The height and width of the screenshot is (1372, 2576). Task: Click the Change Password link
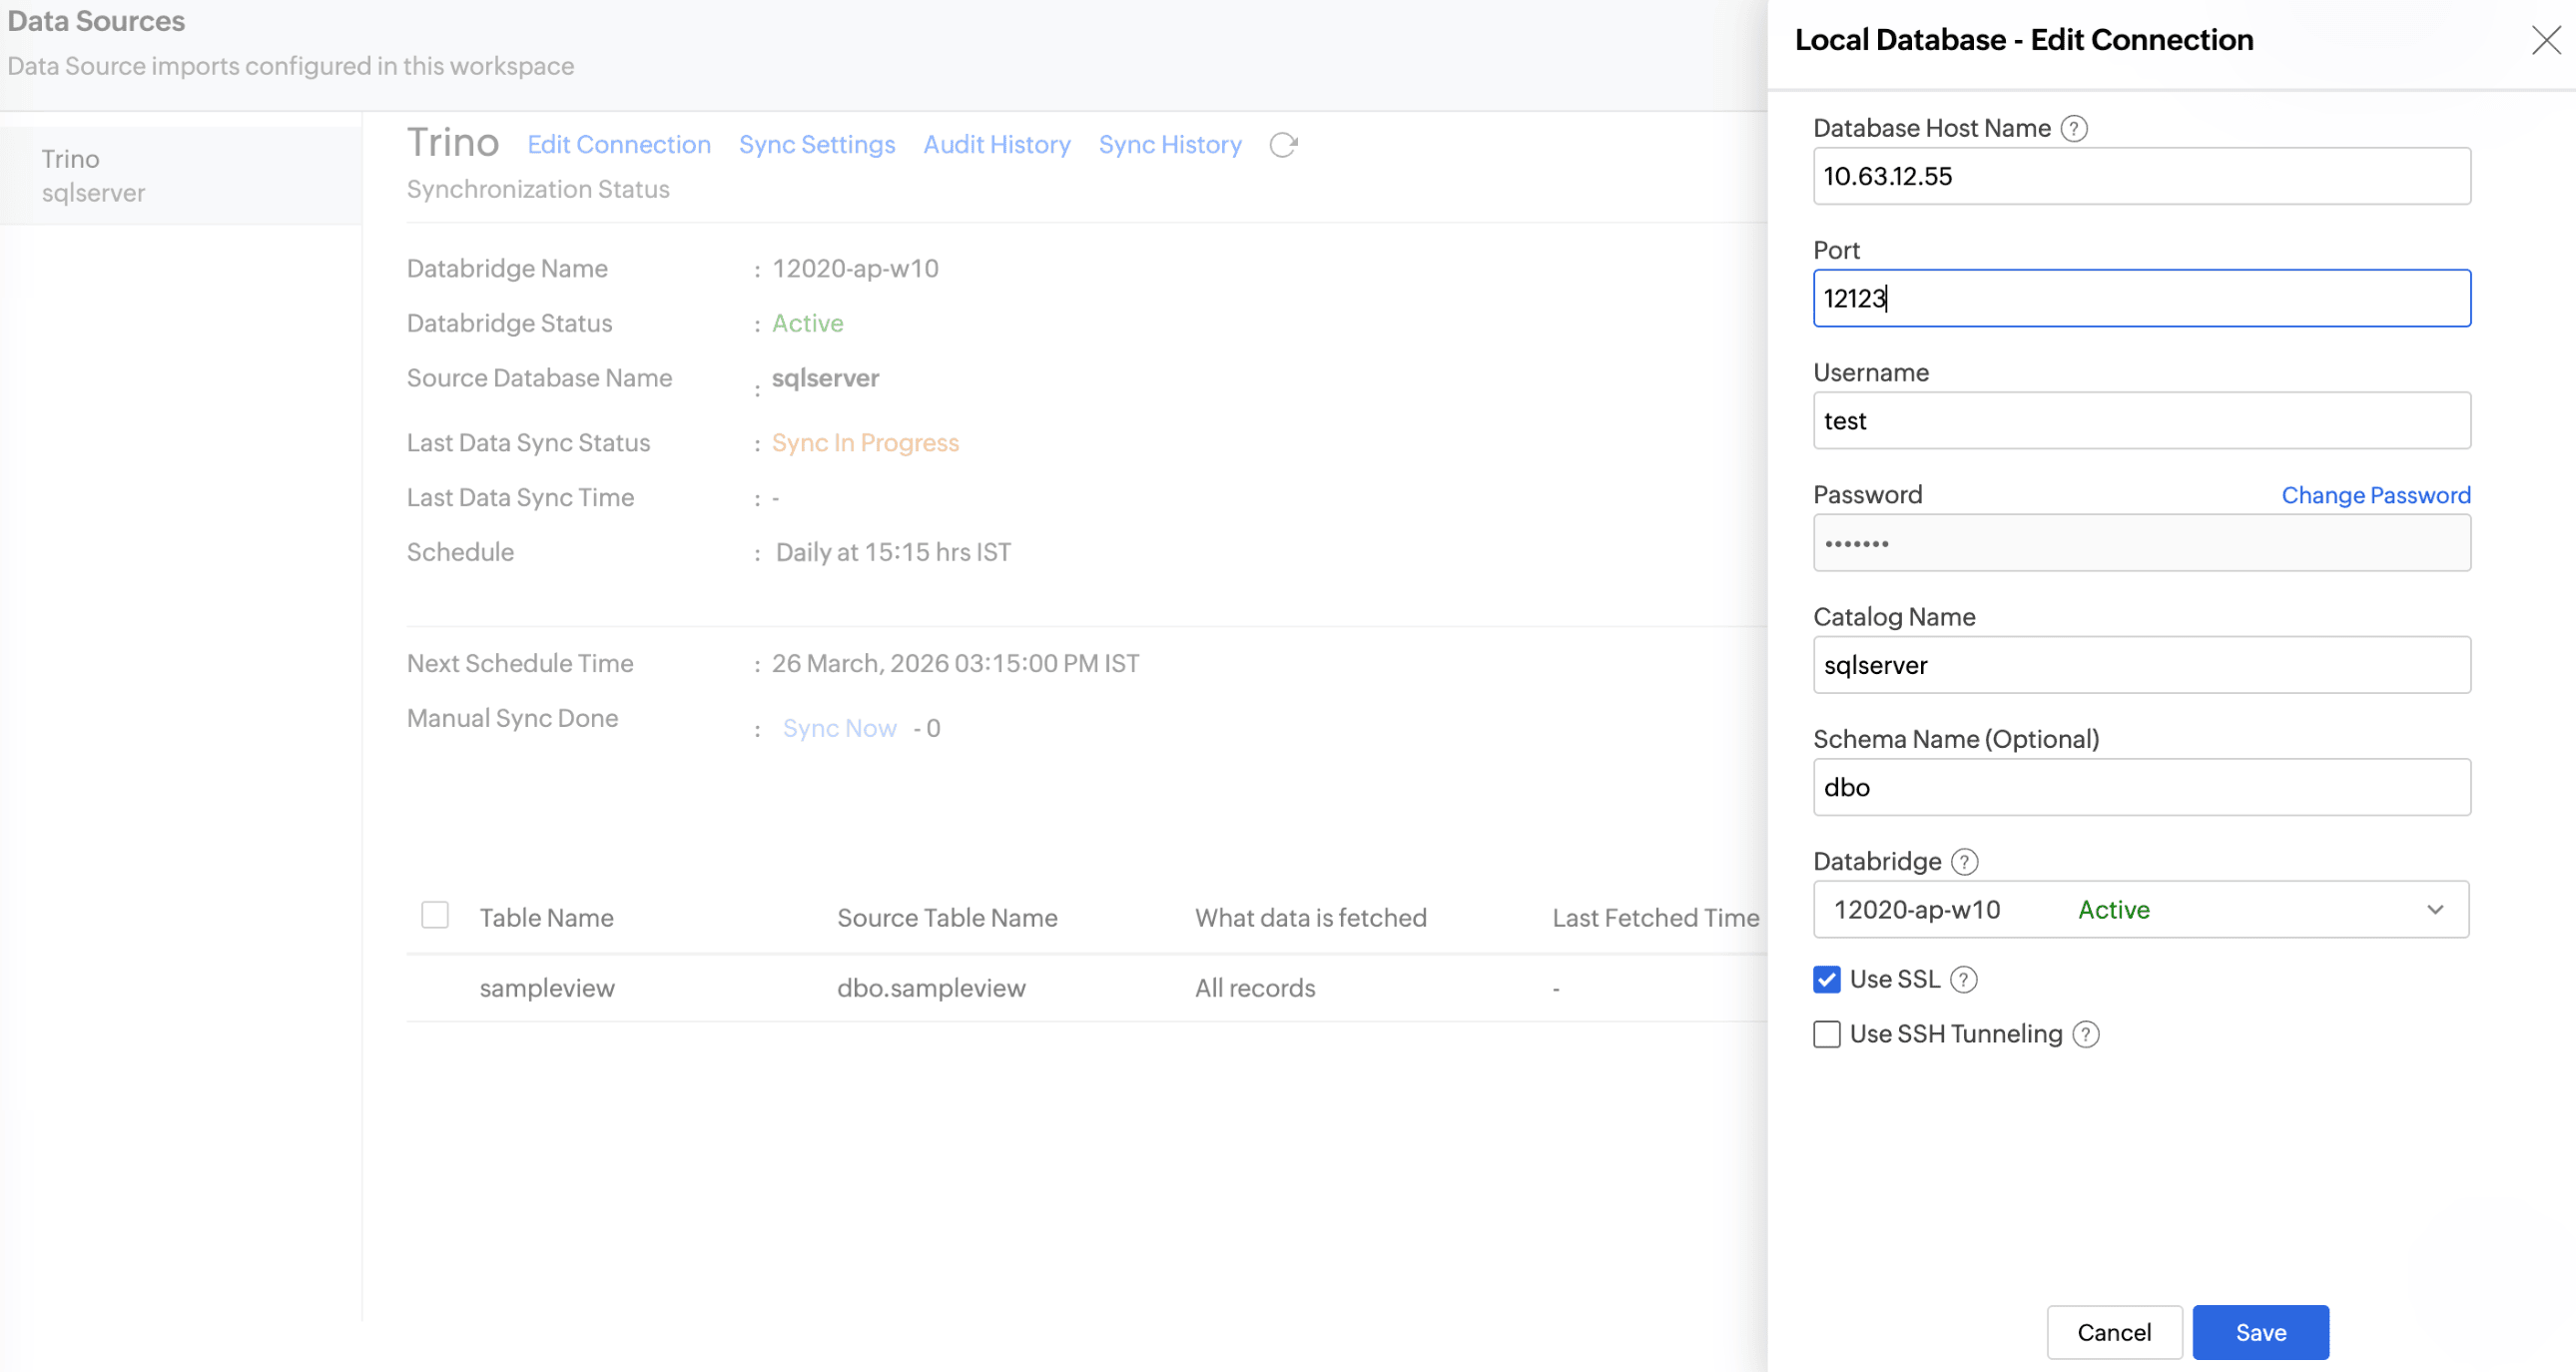pos(2375,495)
